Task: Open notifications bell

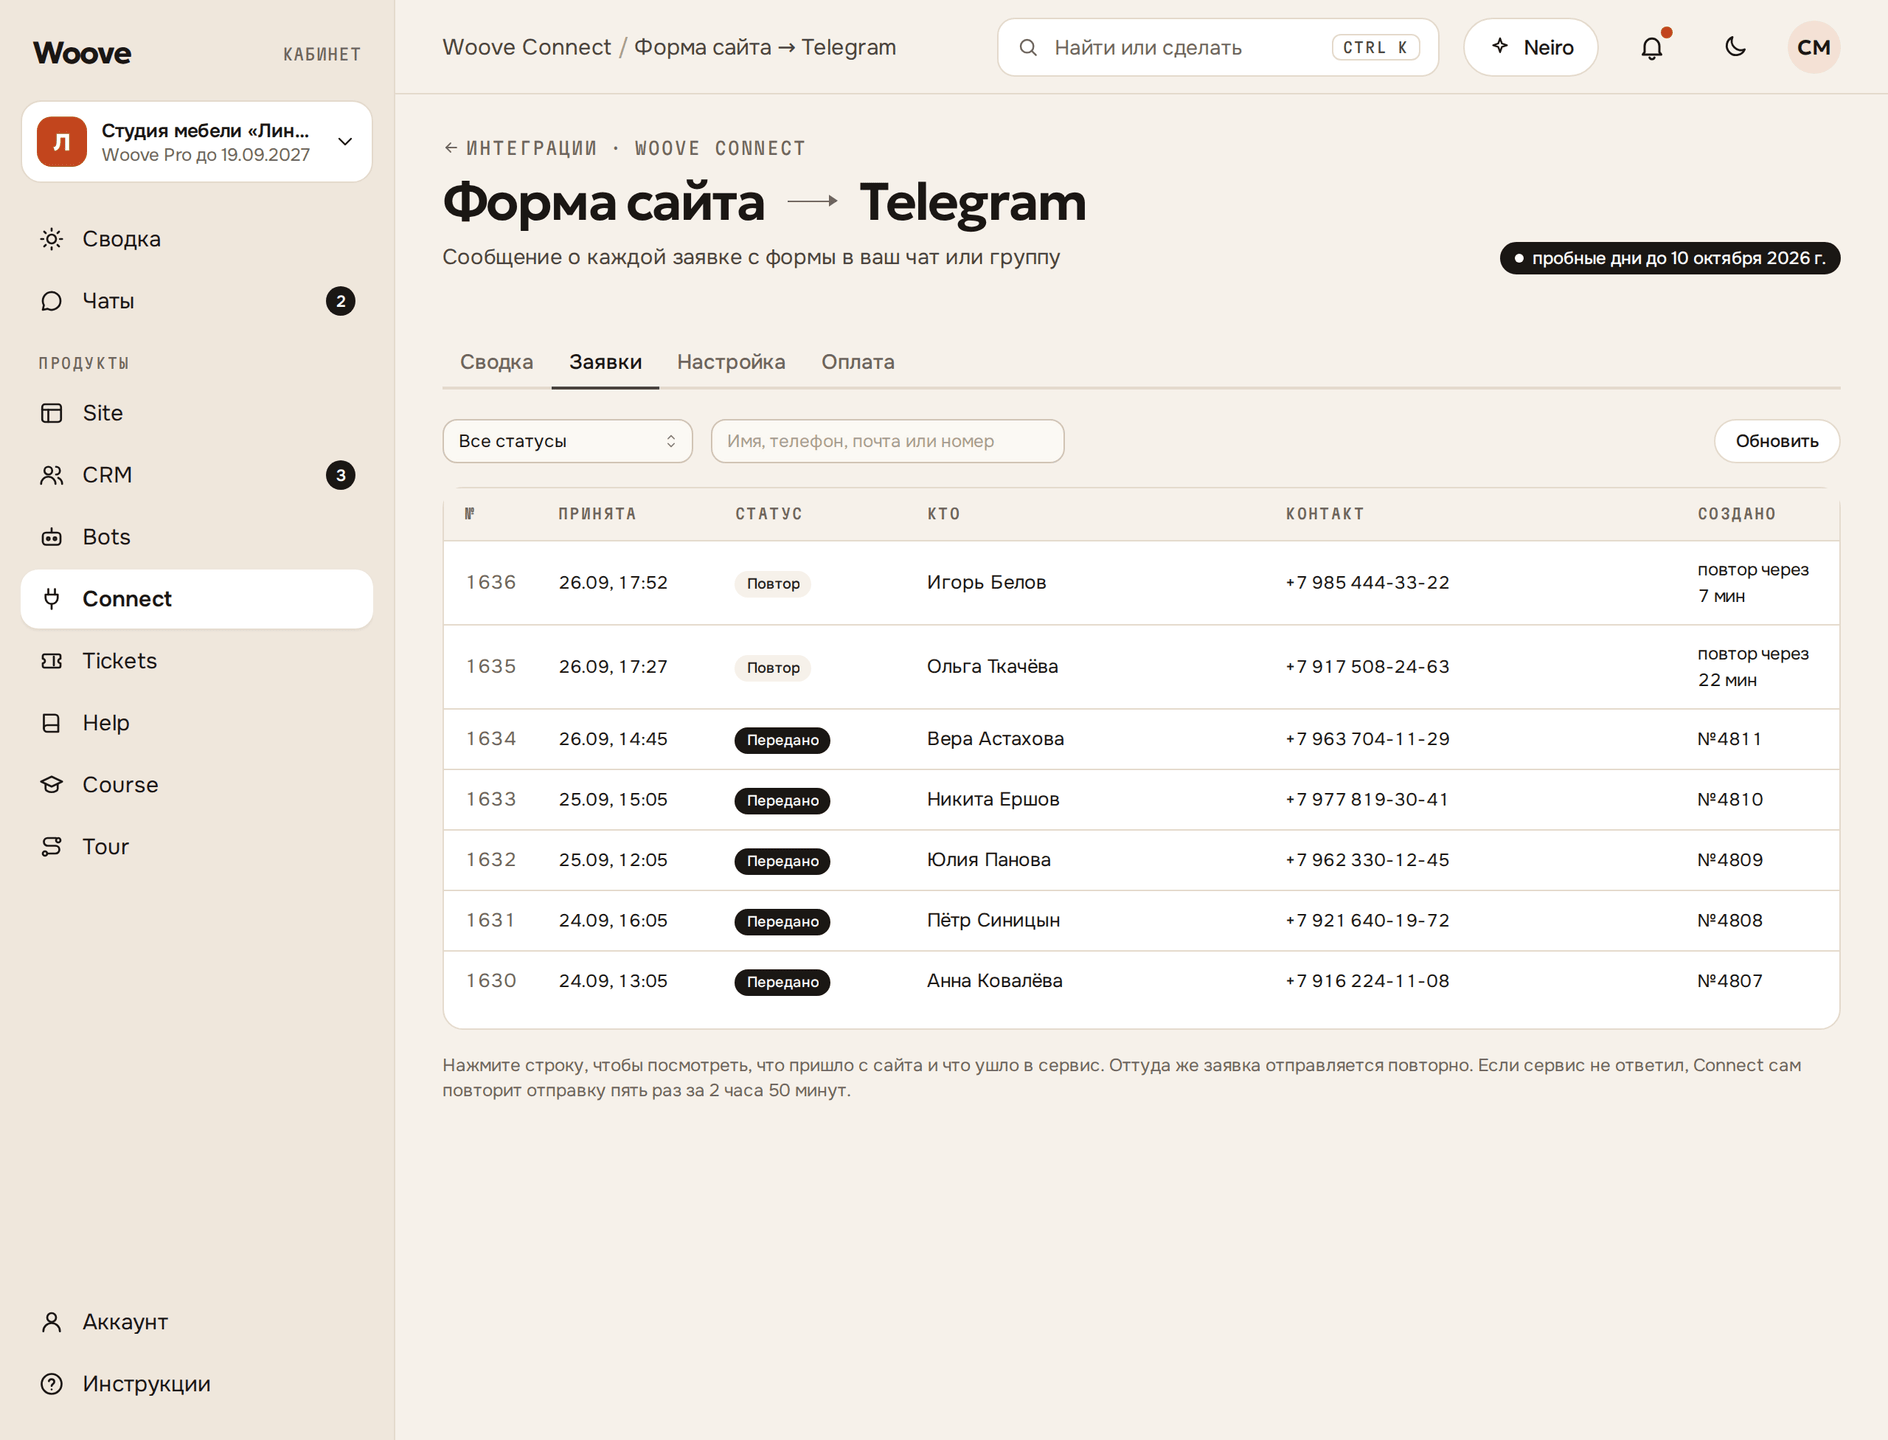Action: point(1652,47)
